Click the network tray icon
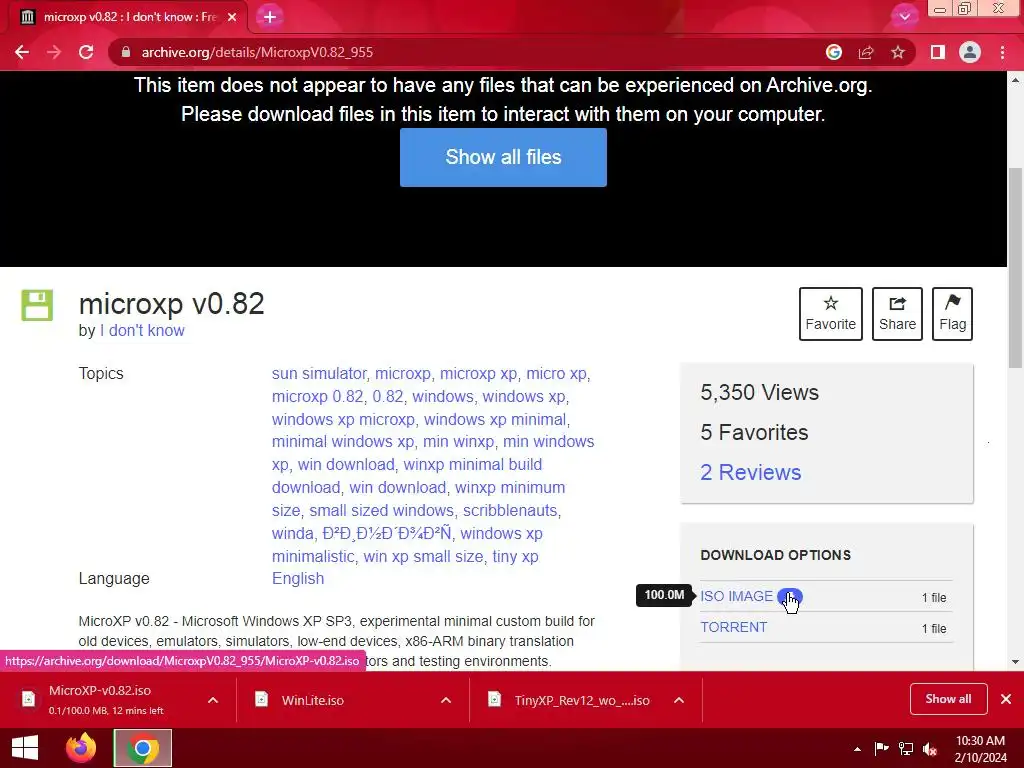Viewport: 1024px width, 768px height. (906, 748)
